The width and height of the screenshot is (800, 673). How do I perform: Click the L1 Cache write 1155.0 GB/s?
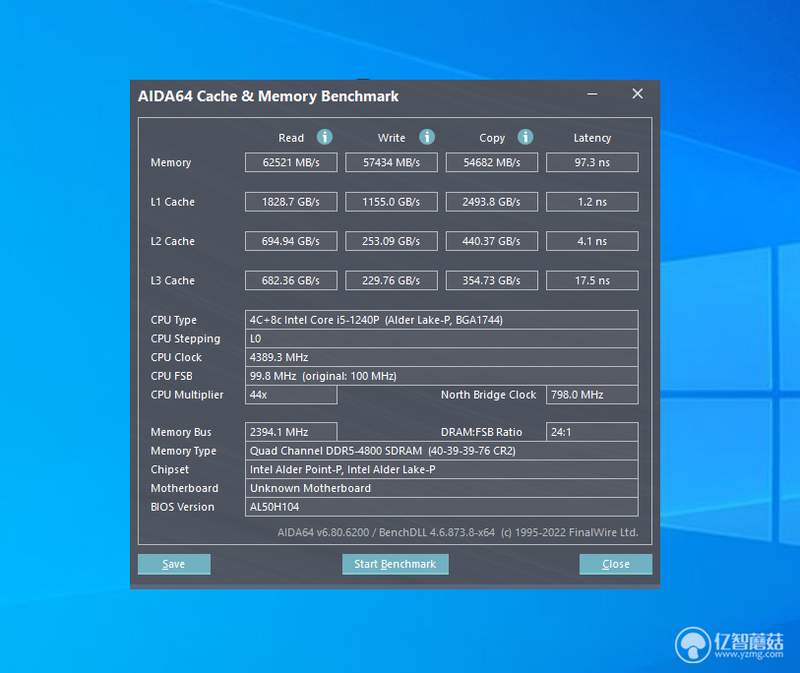click(391, 202)
